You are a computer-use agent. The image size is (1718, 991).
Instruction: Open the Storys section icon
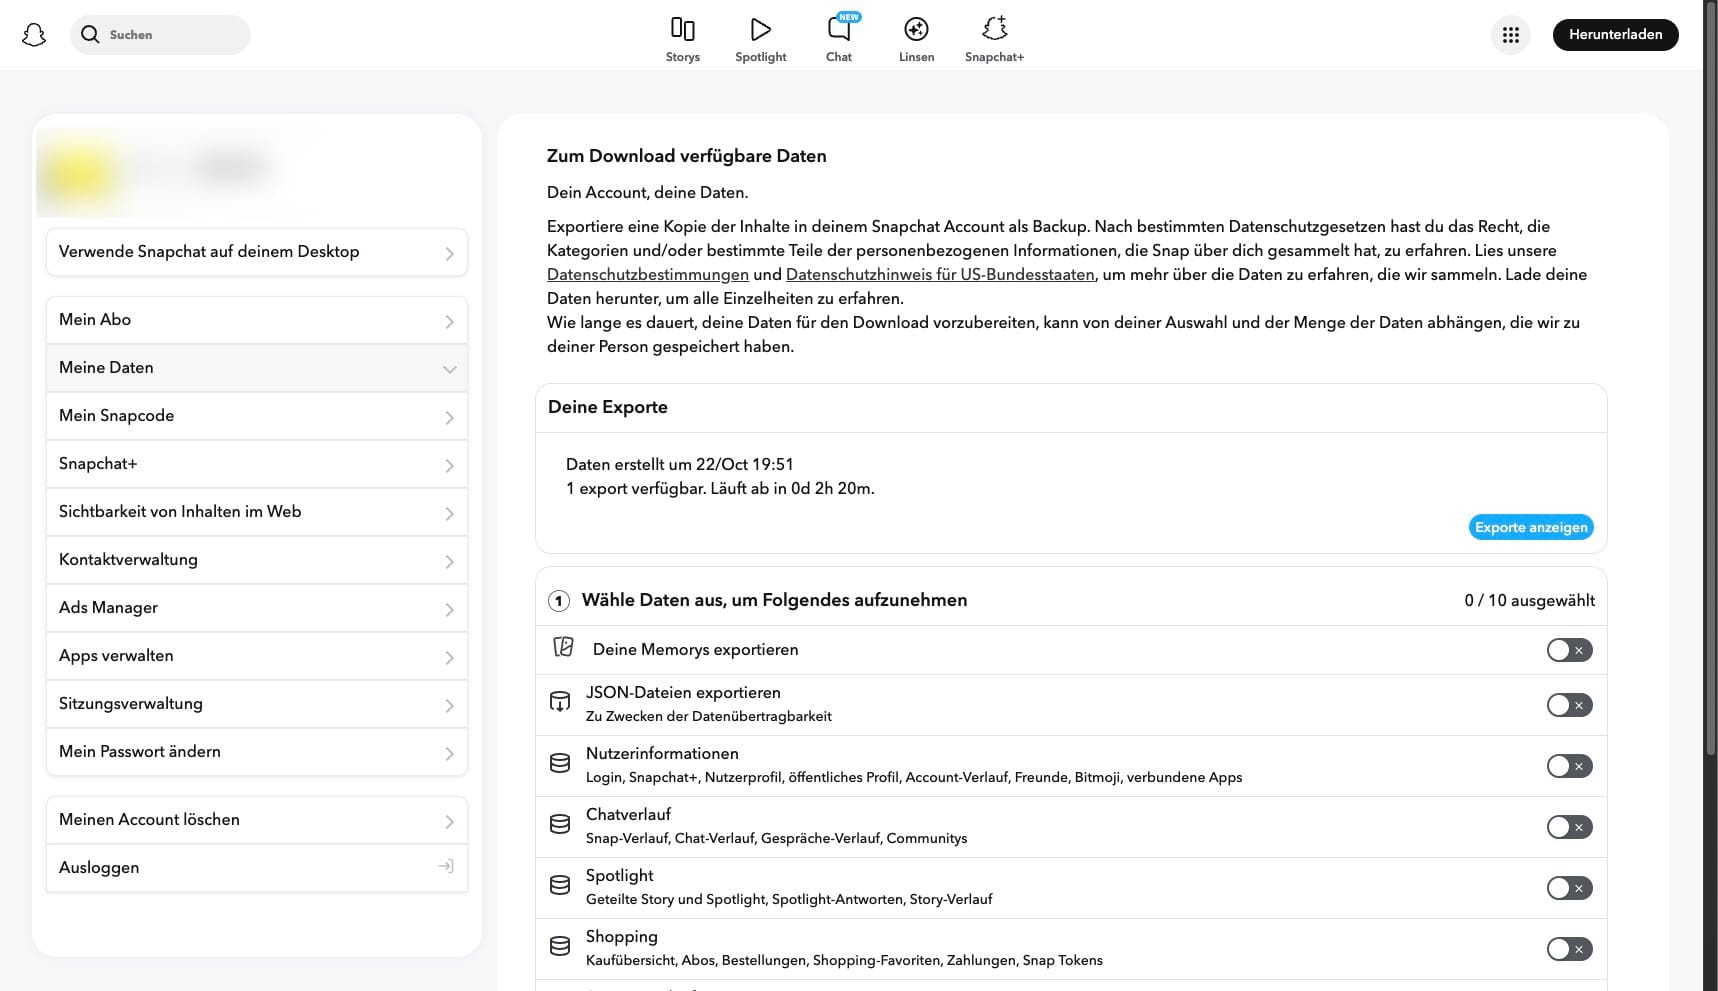click(682, 29)
